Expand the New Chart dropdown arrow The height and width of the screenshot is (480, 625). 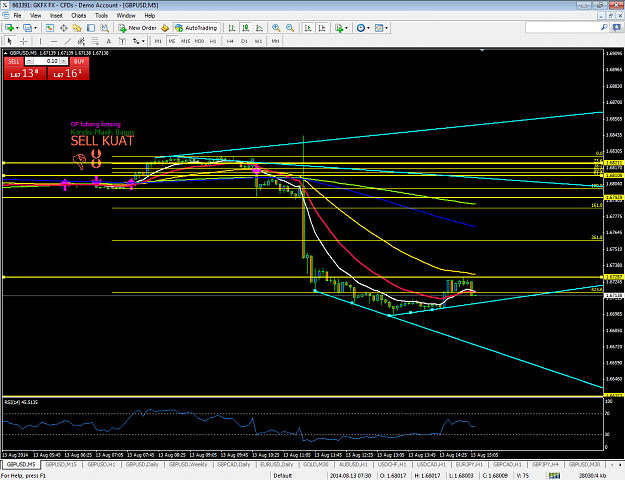(x=17, y=28)
